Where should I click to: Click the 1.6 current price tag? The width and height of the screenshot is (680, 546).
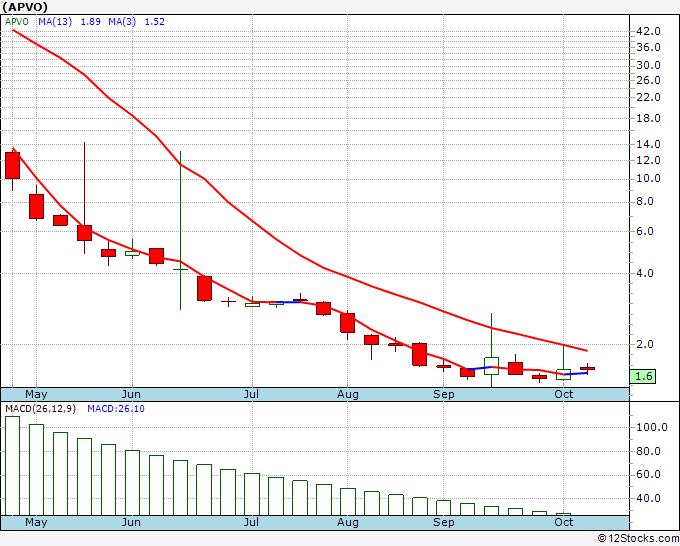[645, 376]
